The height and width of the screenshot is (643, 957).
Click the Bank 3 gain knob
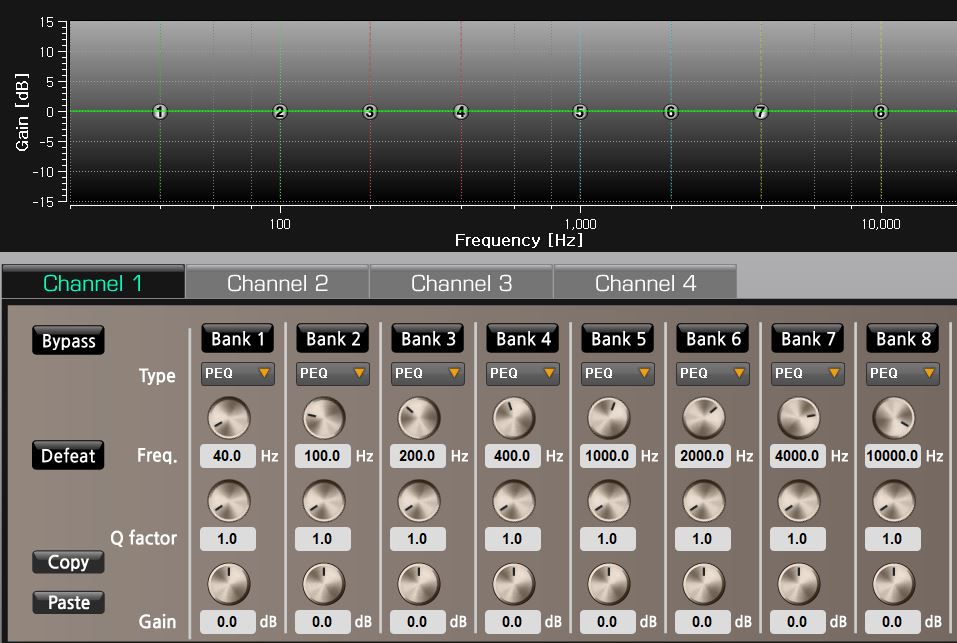click(418, 584)
